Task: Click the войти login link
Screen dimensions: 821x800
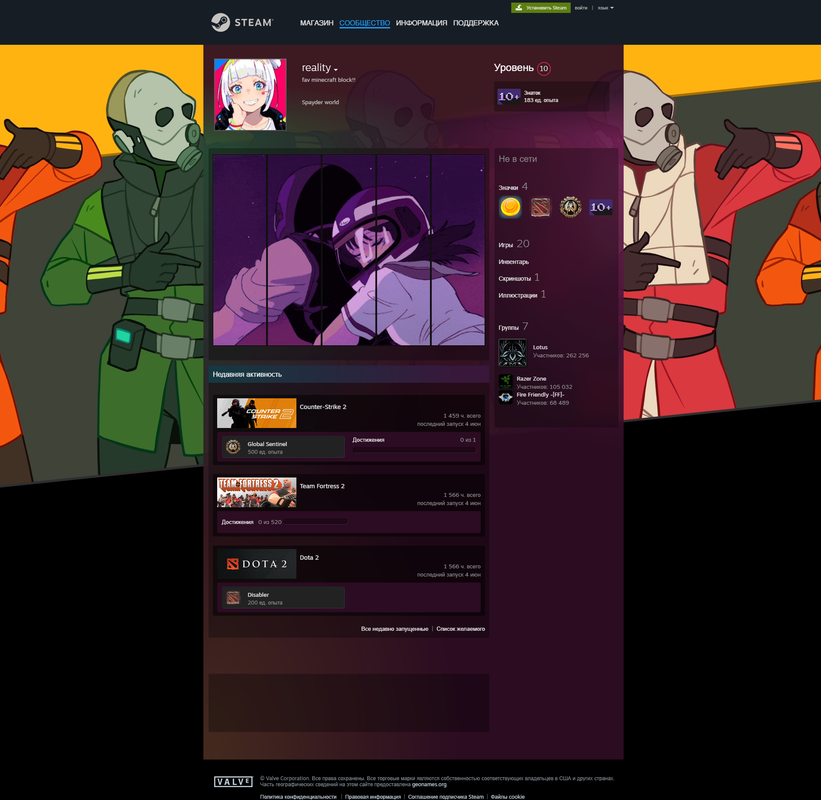Action: [x=581, y=8]
